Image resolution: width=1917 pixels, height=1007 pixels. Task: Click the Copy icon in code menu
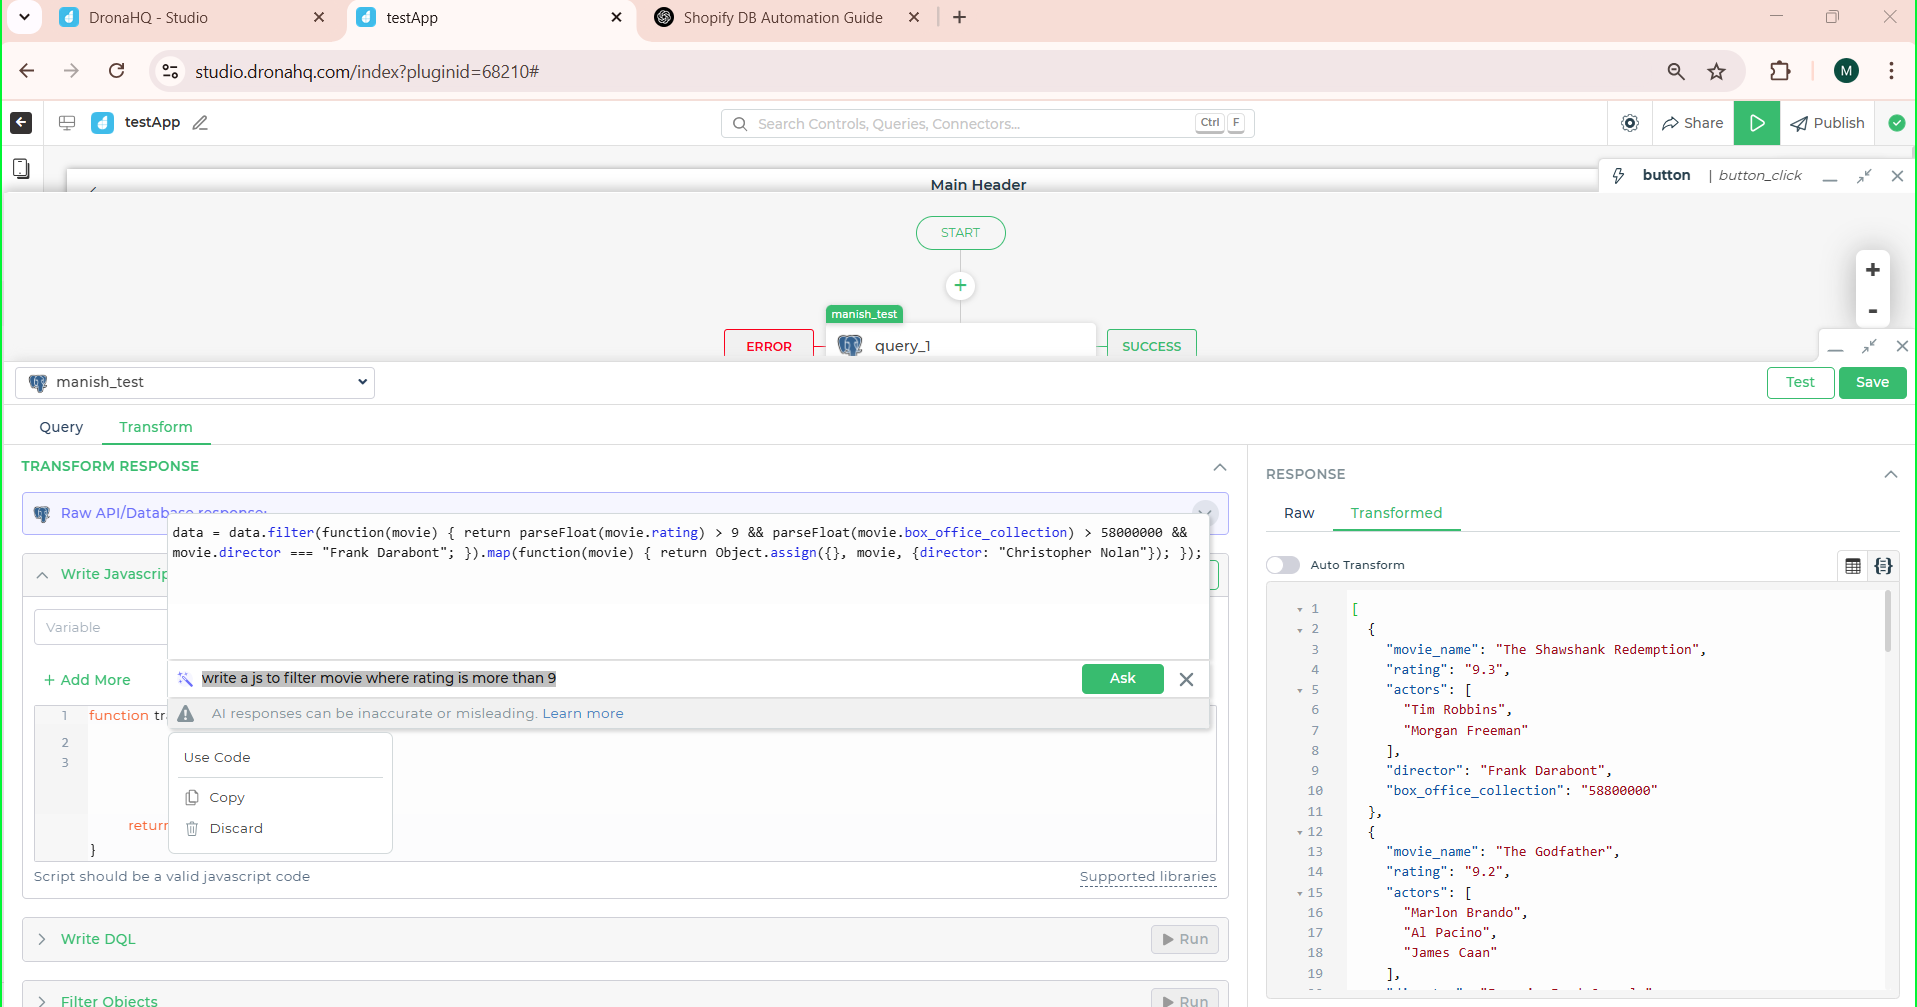[192, 798]
